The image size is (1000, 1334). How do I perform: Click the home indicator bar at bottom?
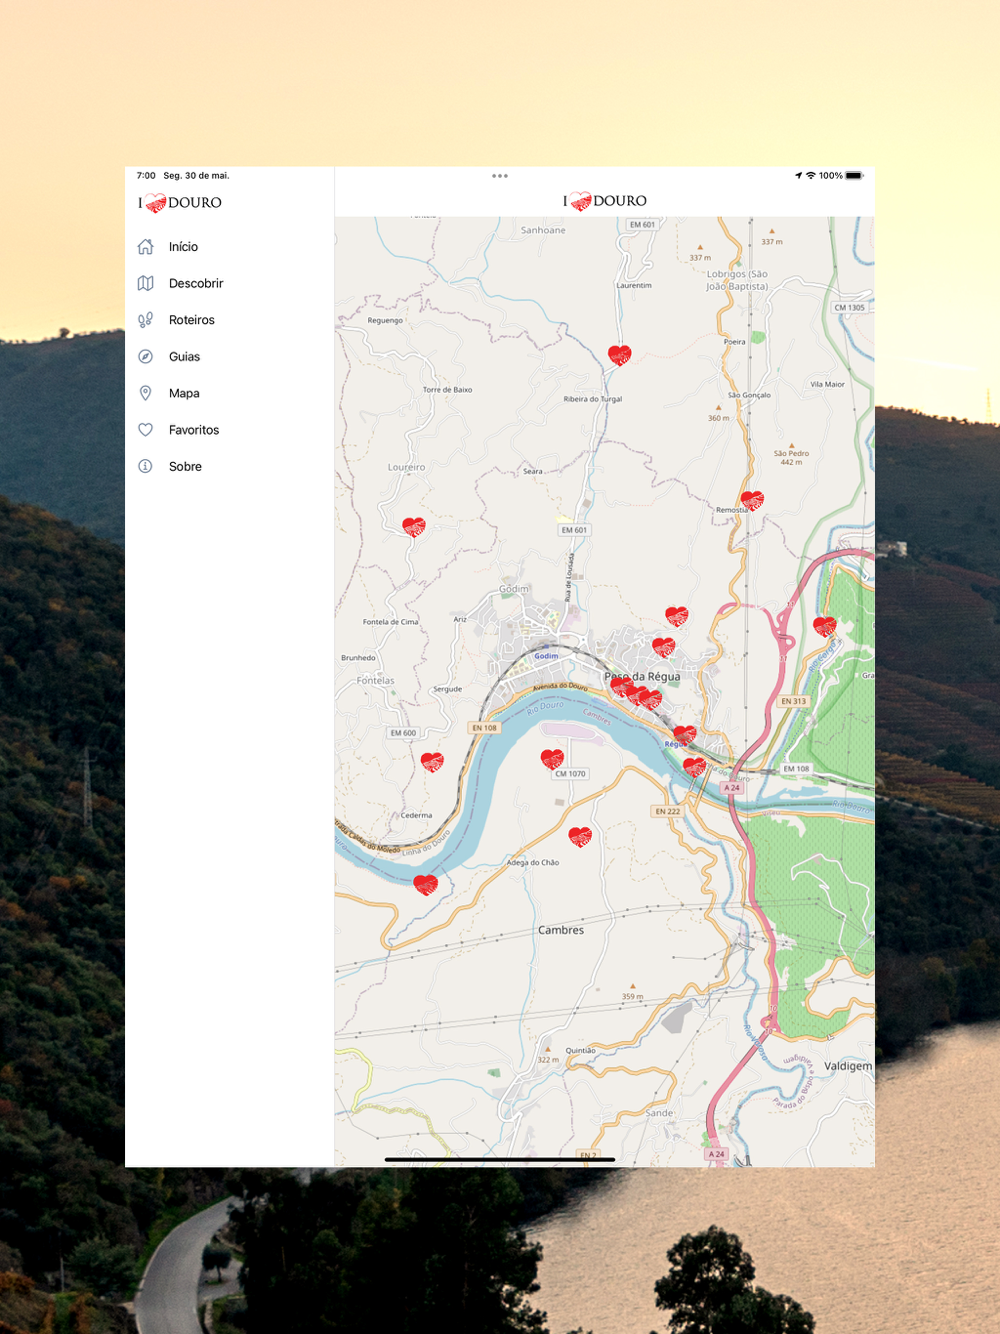(x=500, y=1159)
